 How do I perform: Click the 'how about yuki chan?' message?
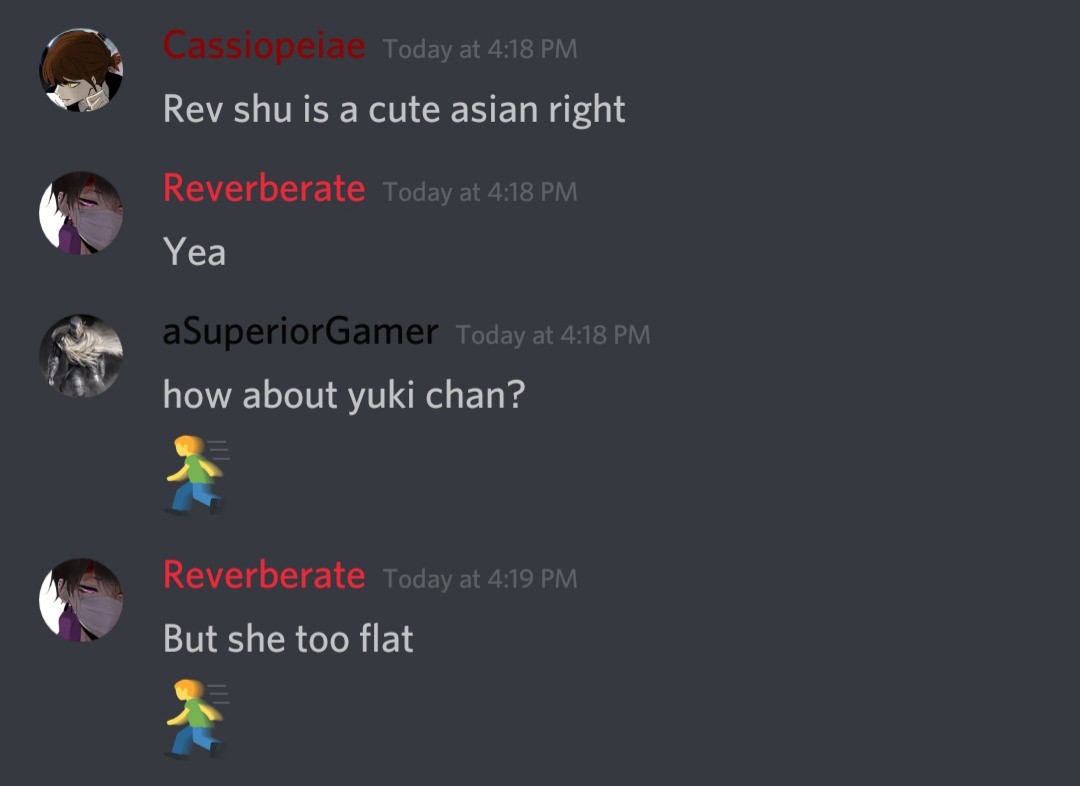coord(344,395)
